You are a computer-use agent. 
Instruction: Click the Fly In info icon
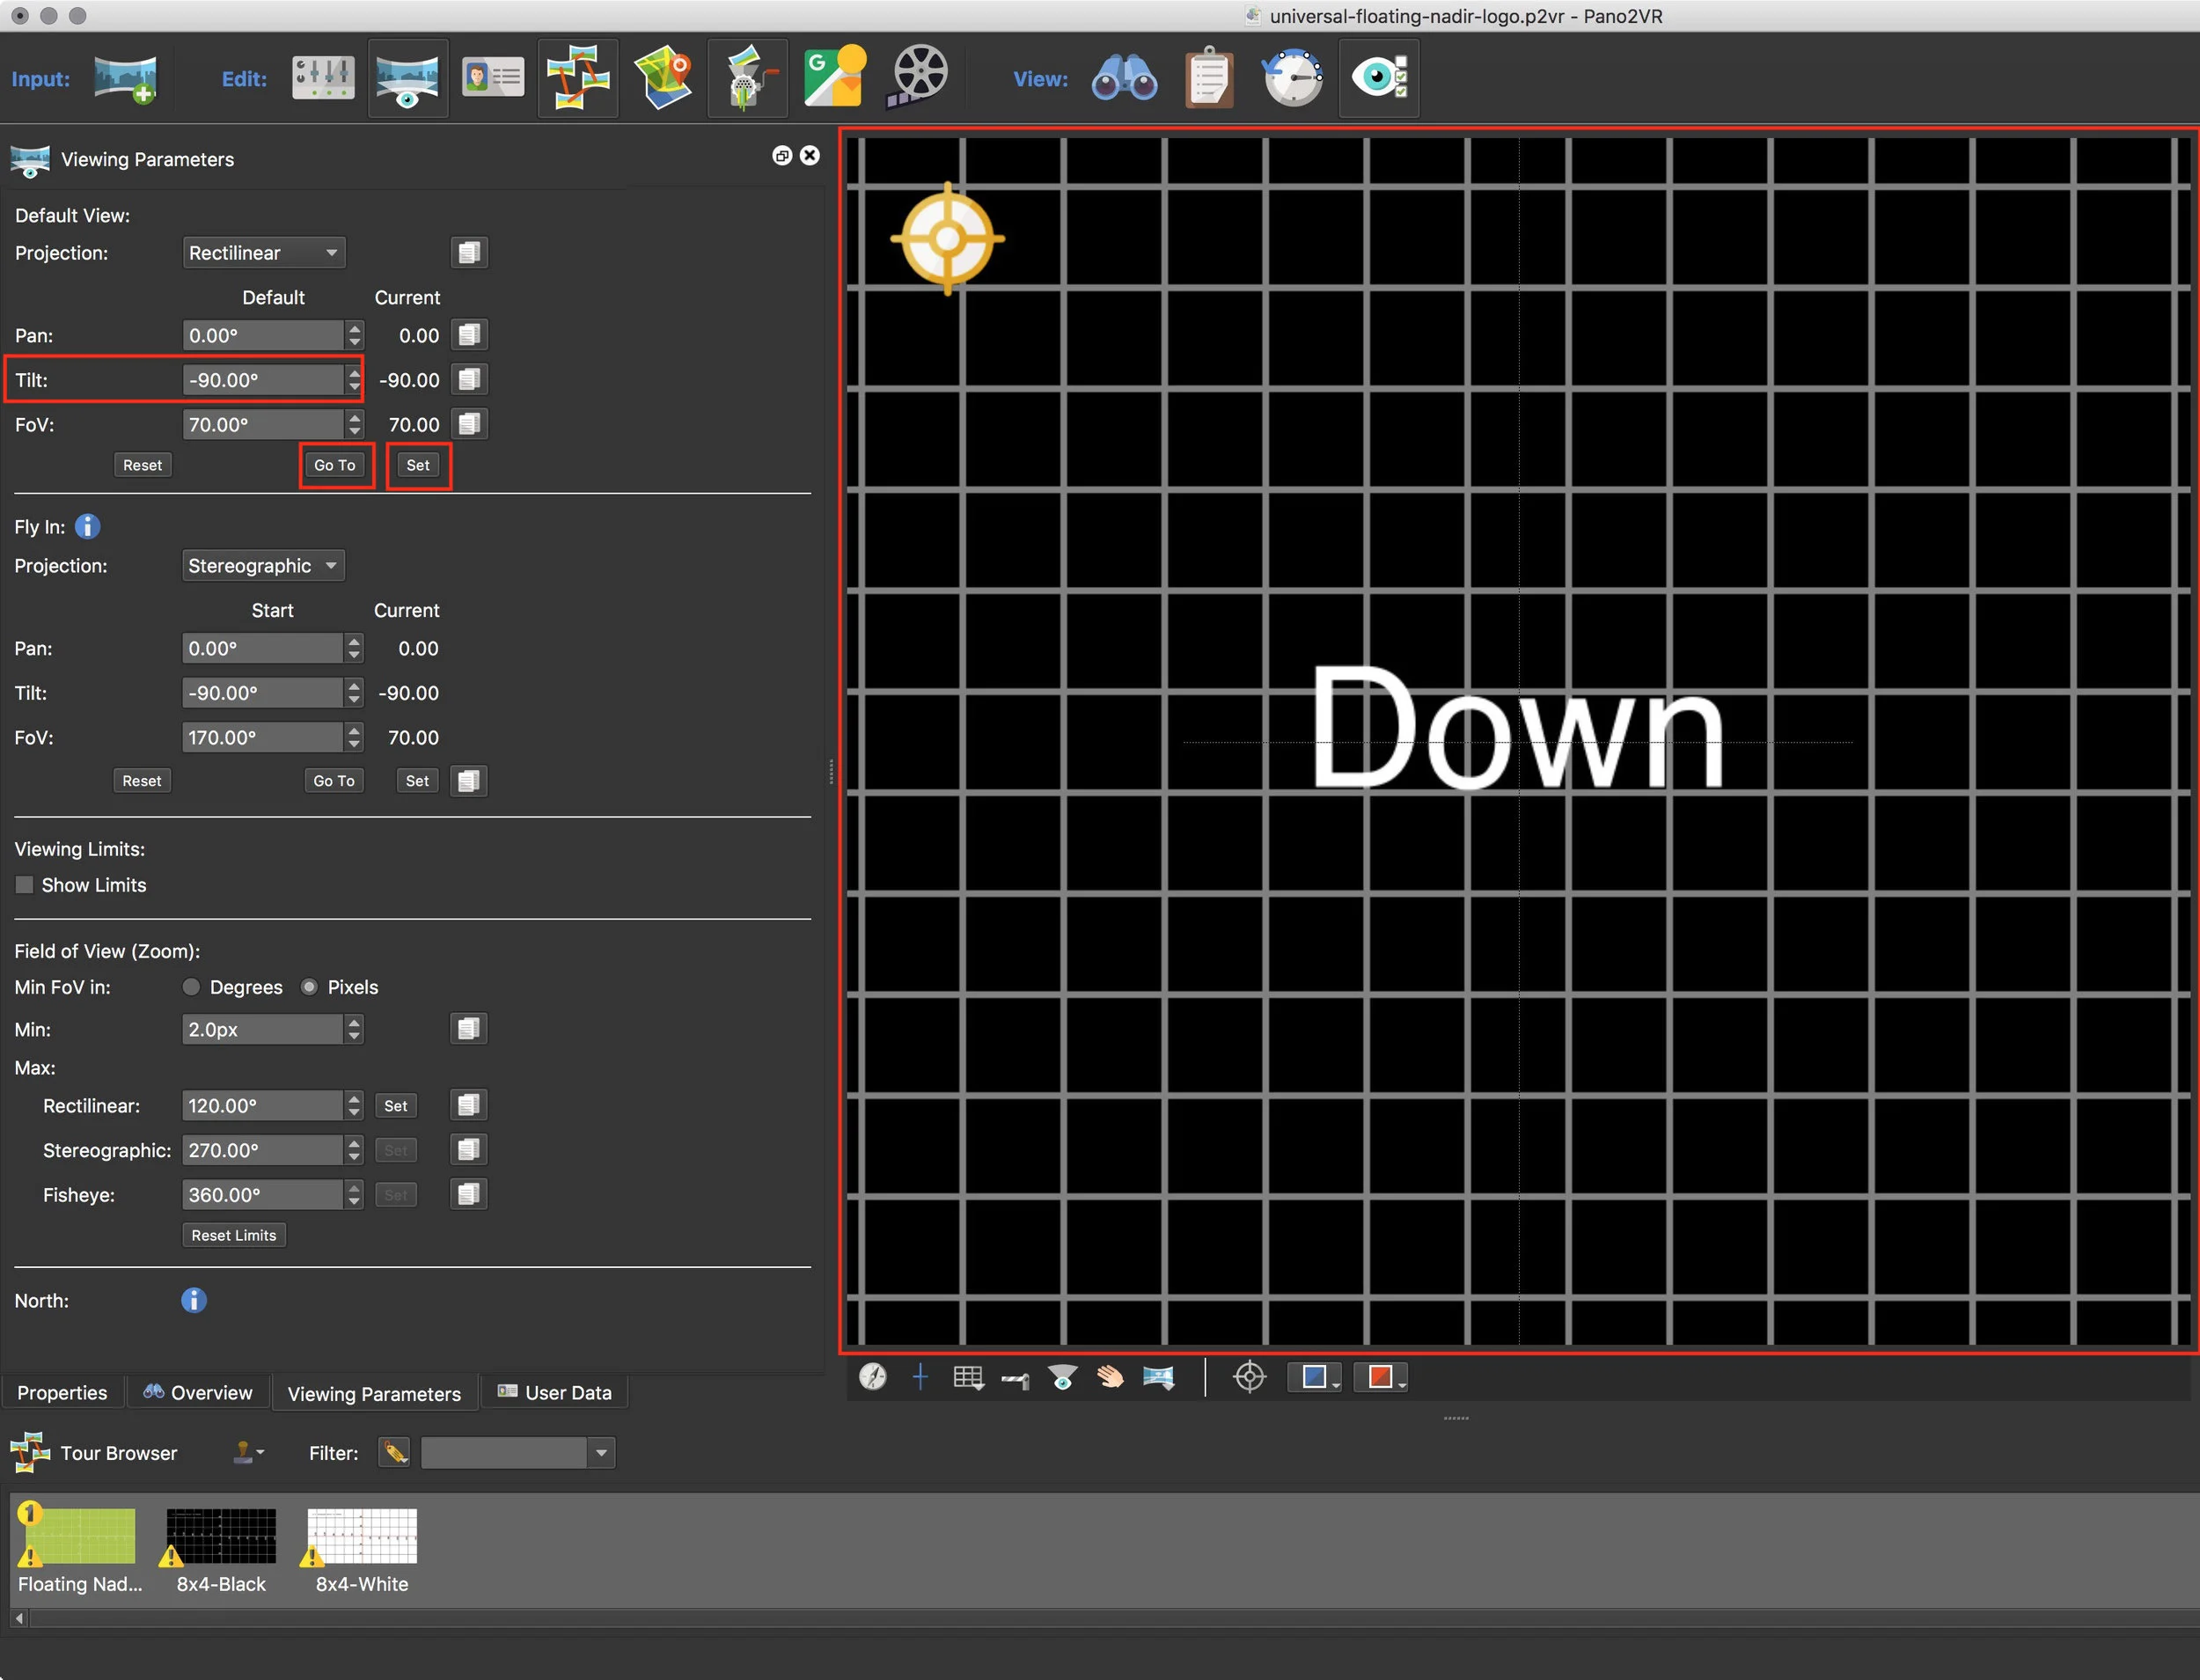(88, 527)
